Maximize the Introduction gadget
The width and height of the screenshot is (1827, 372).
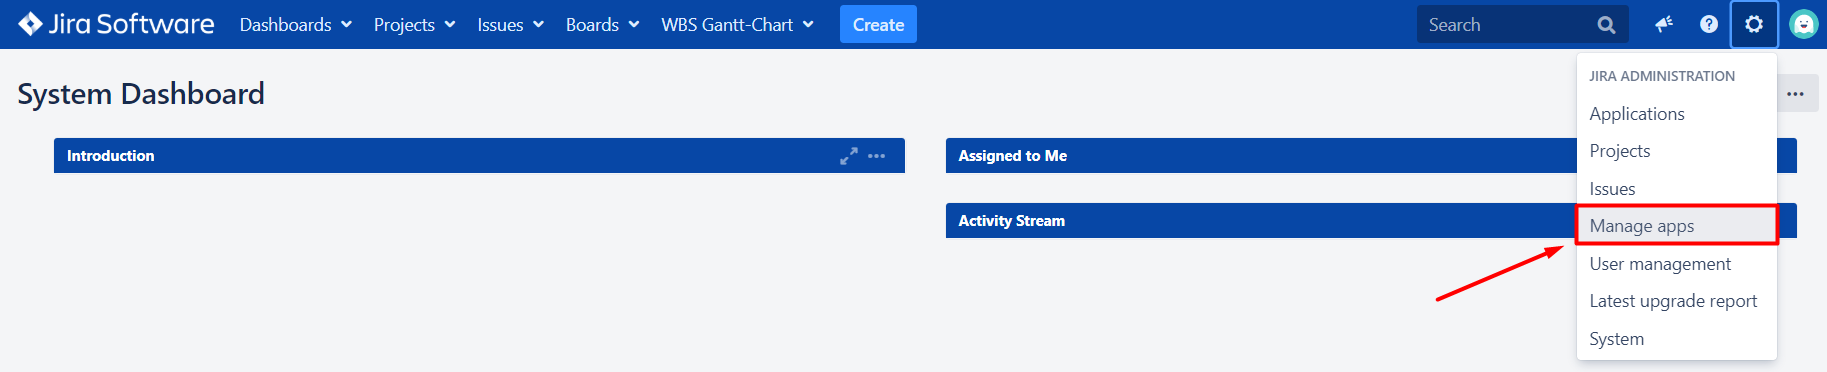(x=849, y=156)
